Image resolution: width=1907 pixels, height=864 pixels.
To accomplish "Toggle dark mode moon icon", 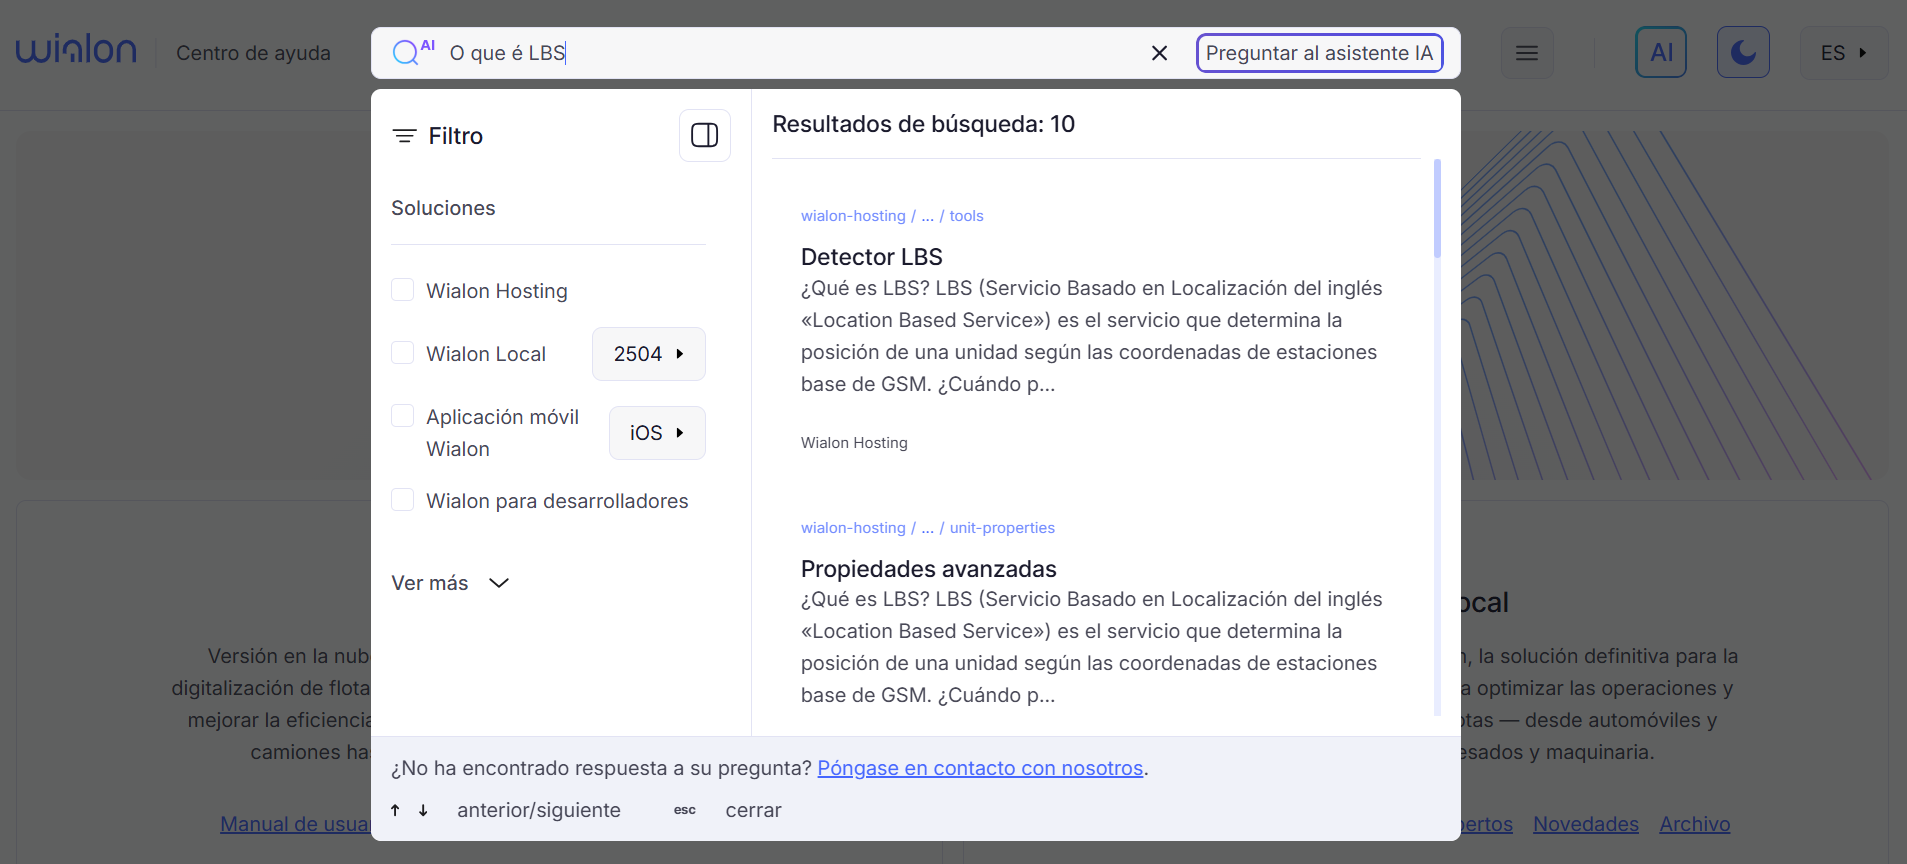I will [x=1743, y=53].
